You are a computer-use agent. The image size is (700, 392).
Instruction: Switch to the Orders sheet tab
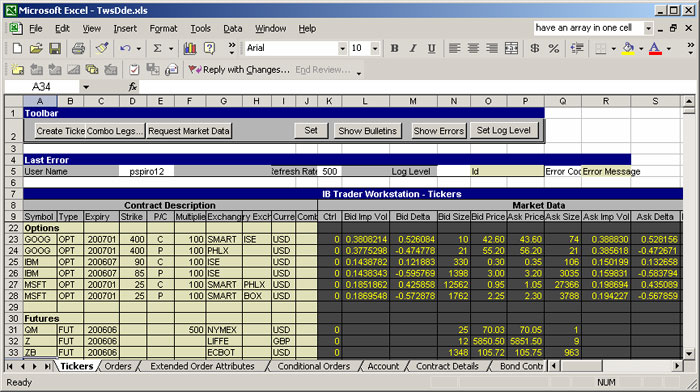(118, 366)
